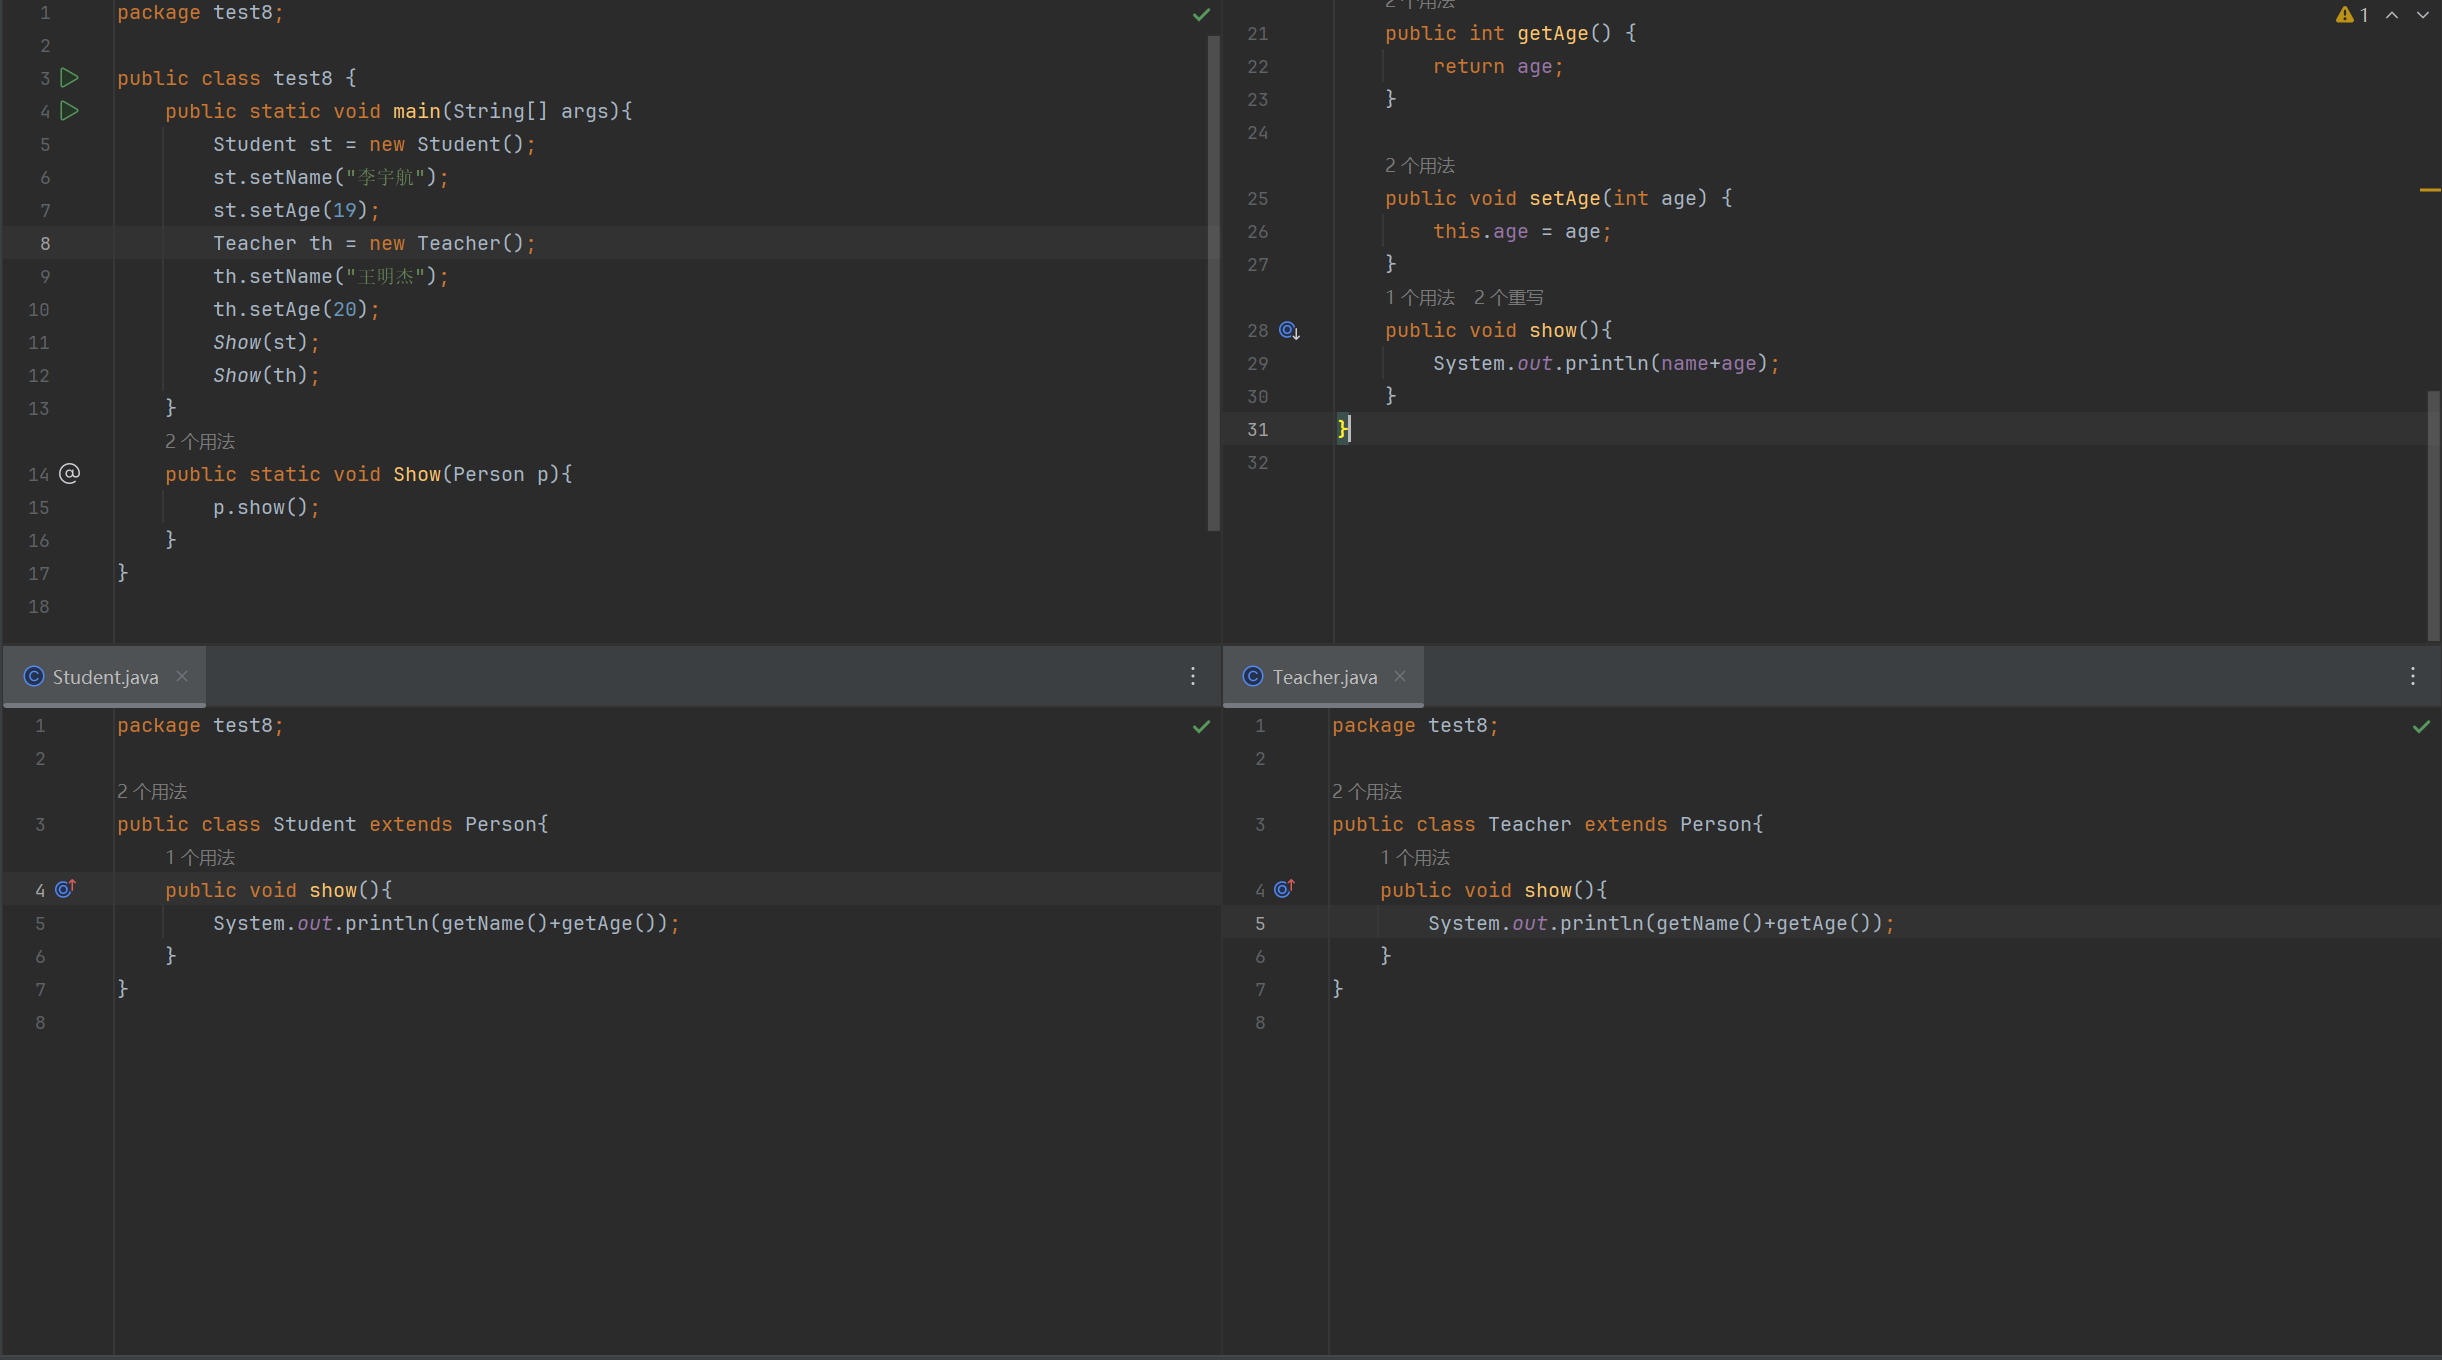Close the Teacher.java tab

pos(1400,676)
